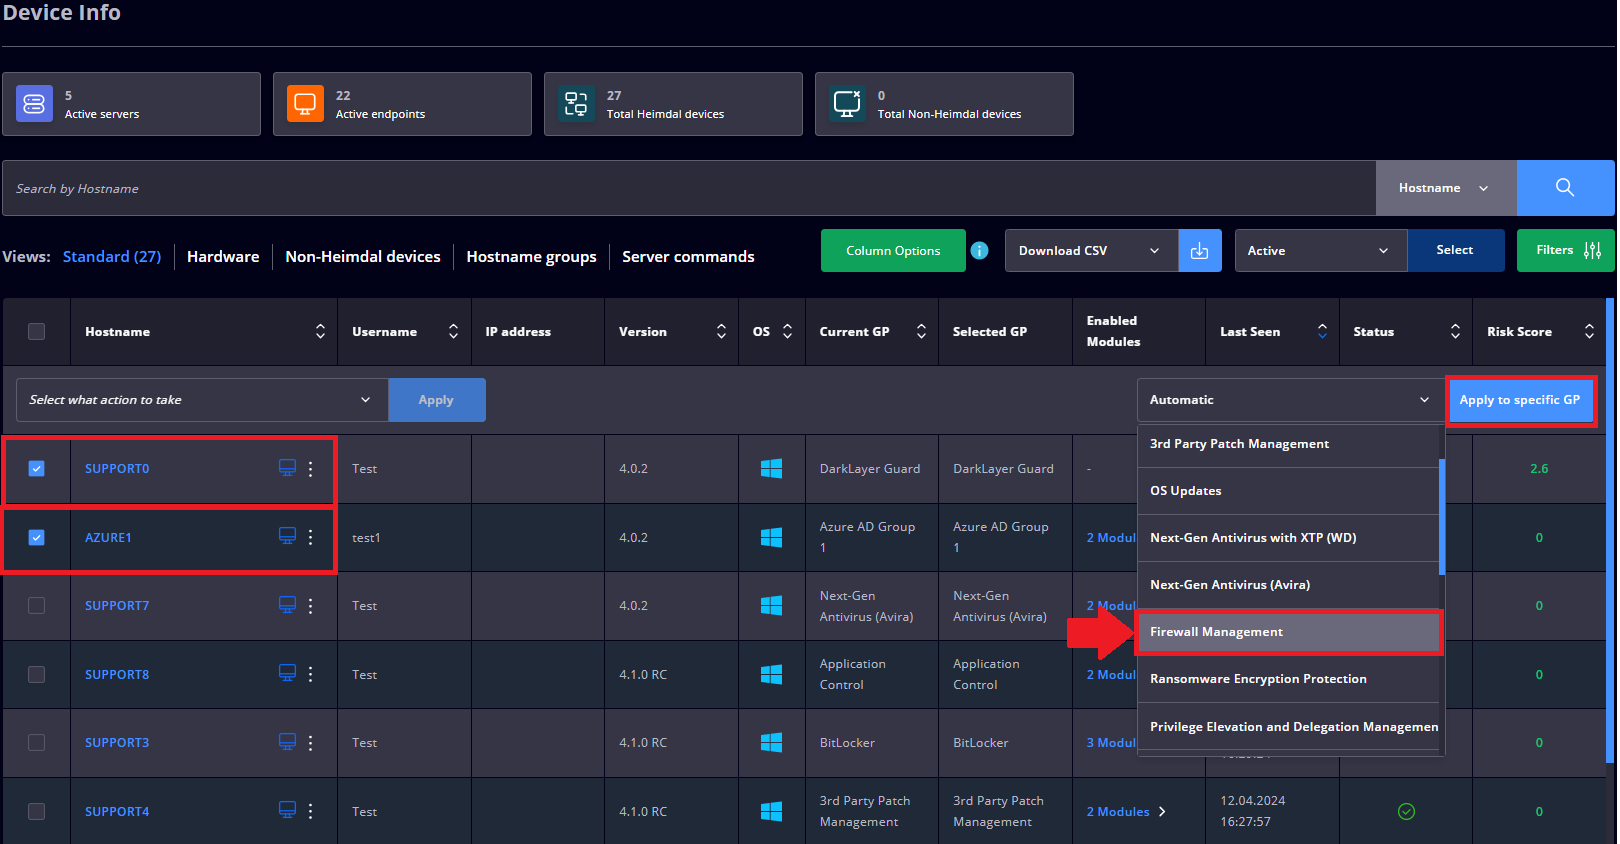Choose Ransomware Encryption Protection option

(1288, 679)
